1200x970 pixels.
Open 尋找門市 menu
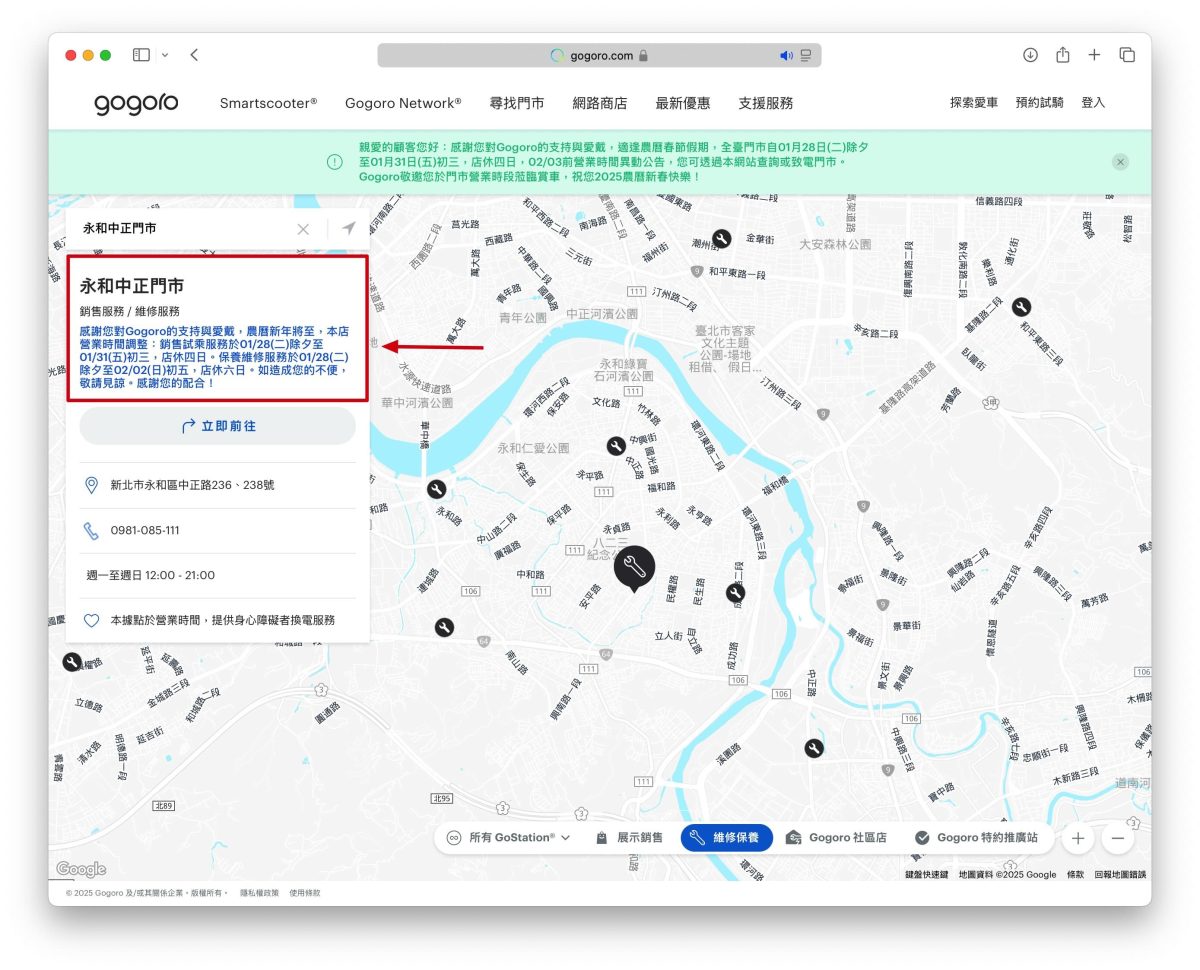pos(517,103)
